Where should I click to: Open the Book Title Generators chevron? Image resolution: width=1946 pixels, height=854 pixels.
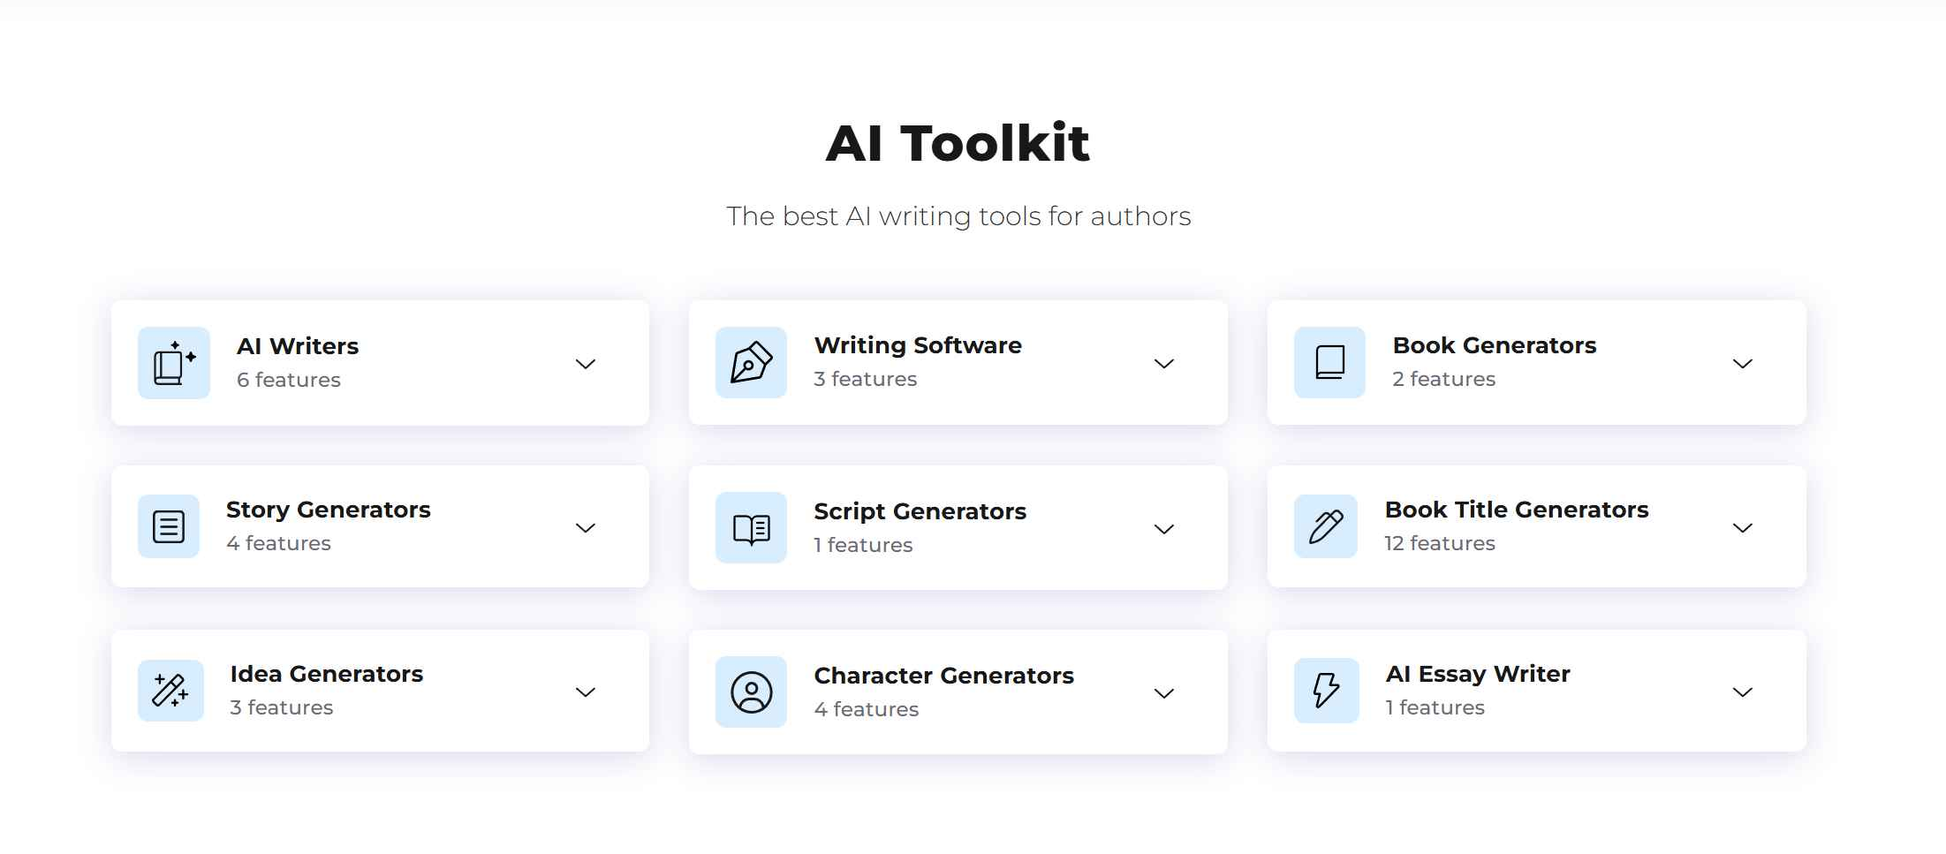(1742, 528)
